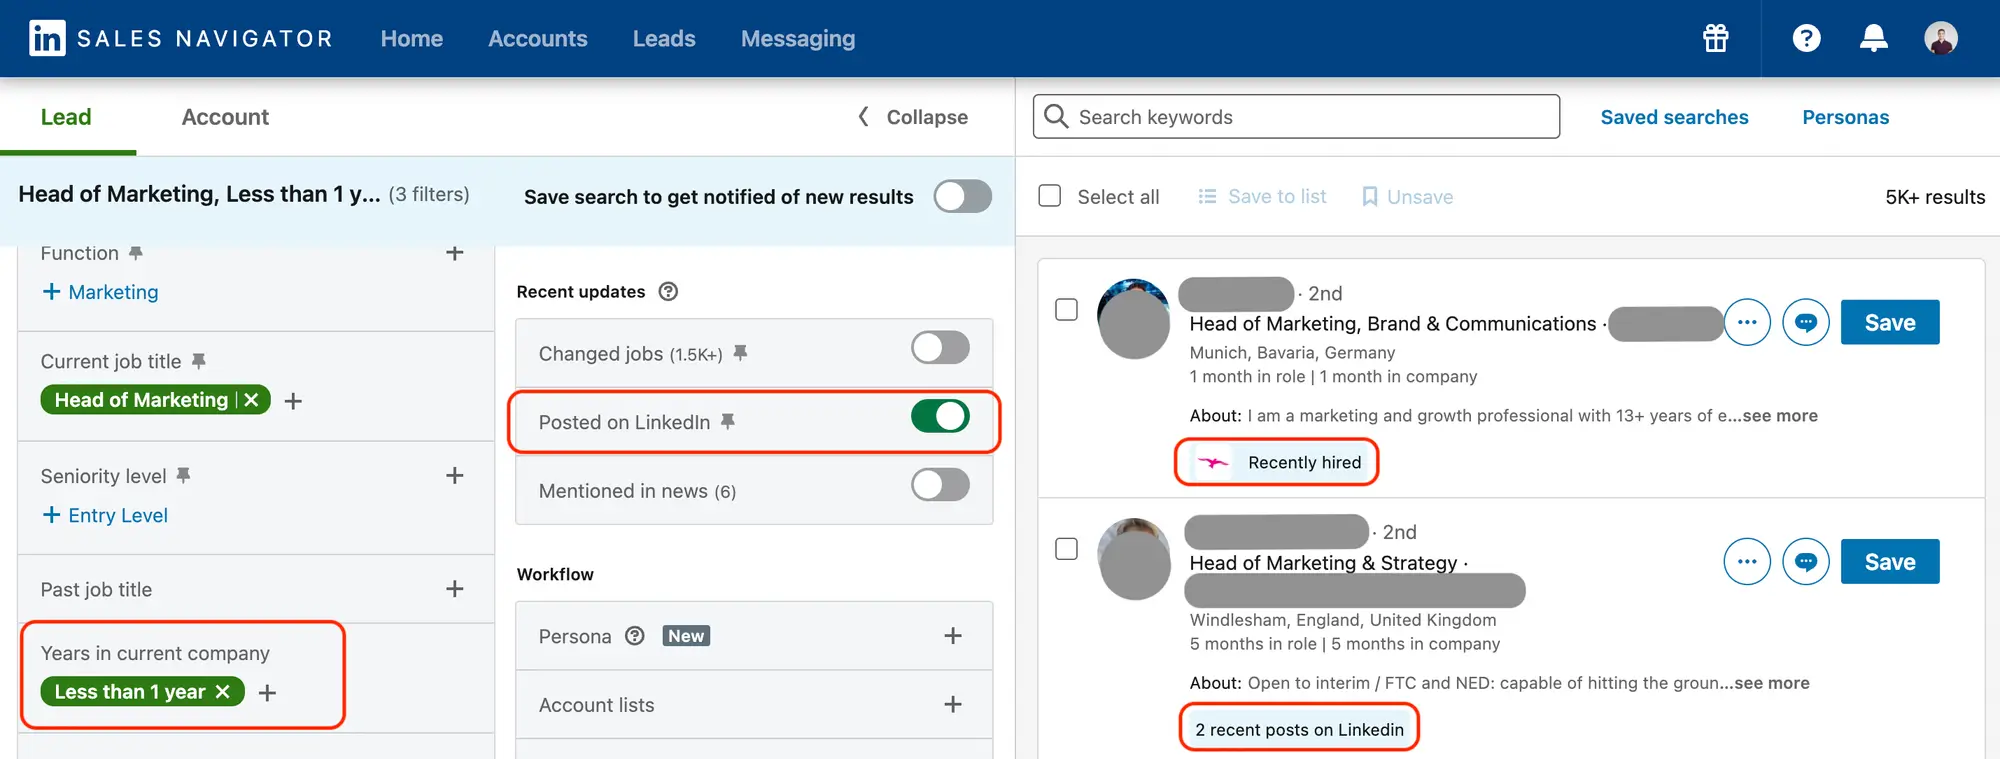Add the Marketing function suggestion
The width and height of the screenshot is (2000, 759).
[100, 292]
